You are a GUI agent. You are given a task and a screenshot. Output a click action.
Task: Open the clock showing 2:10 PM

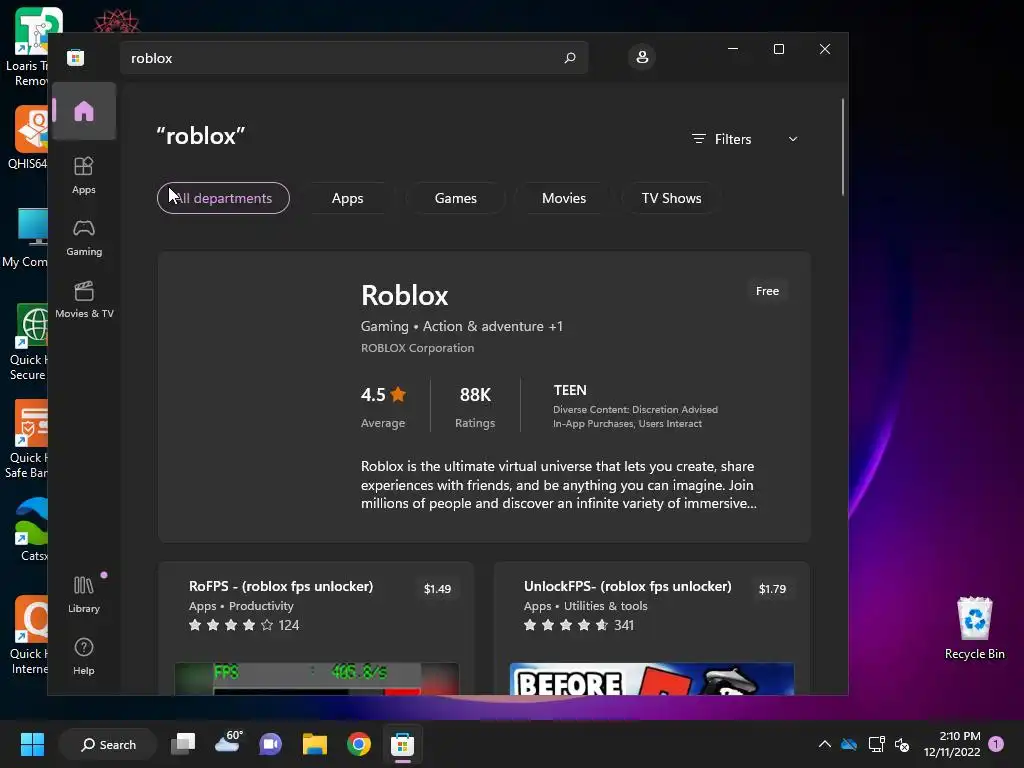952,744
